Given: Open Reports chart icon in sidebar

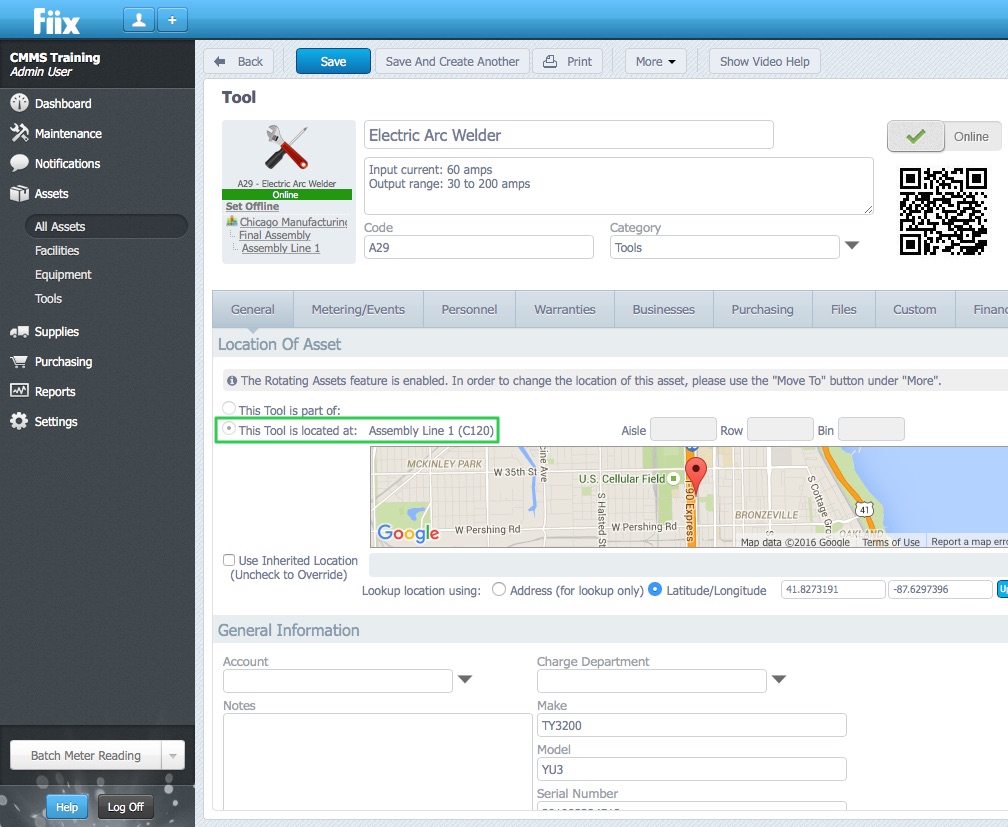Looking at the screenshot, I should [x=19, y=391].
